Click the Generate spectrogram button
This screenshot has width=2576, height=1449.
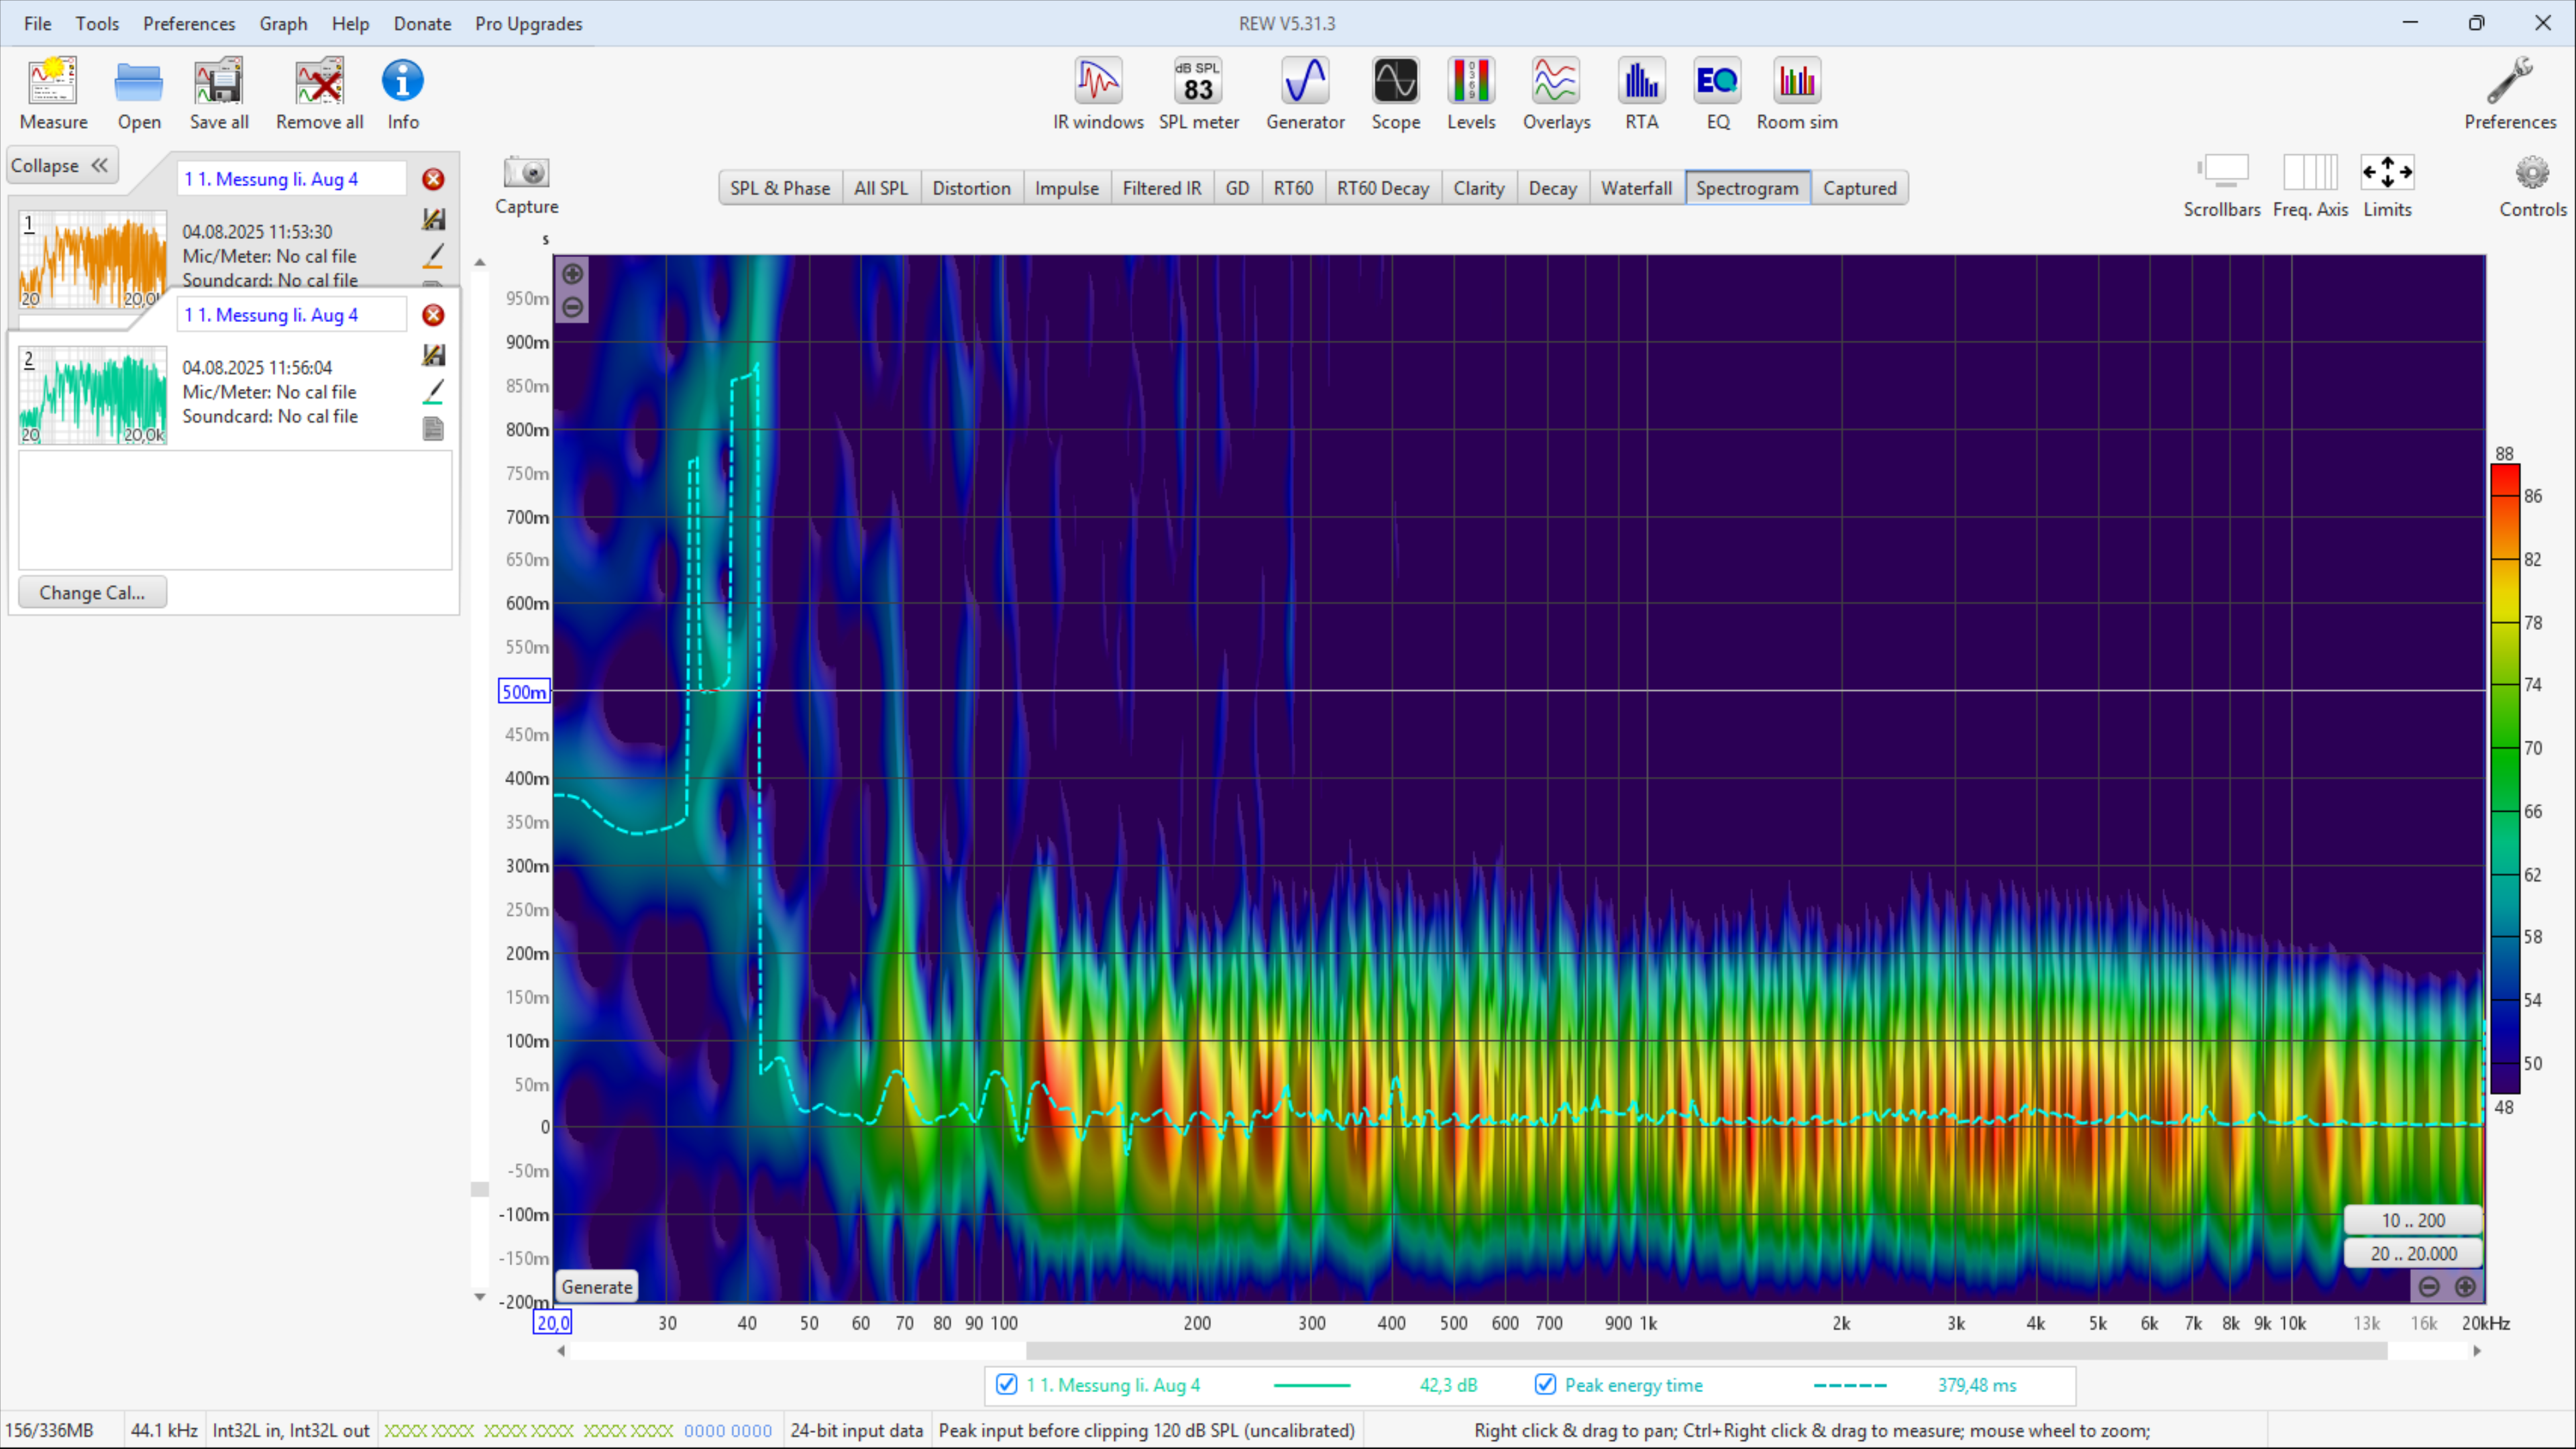pos(596,1286)
